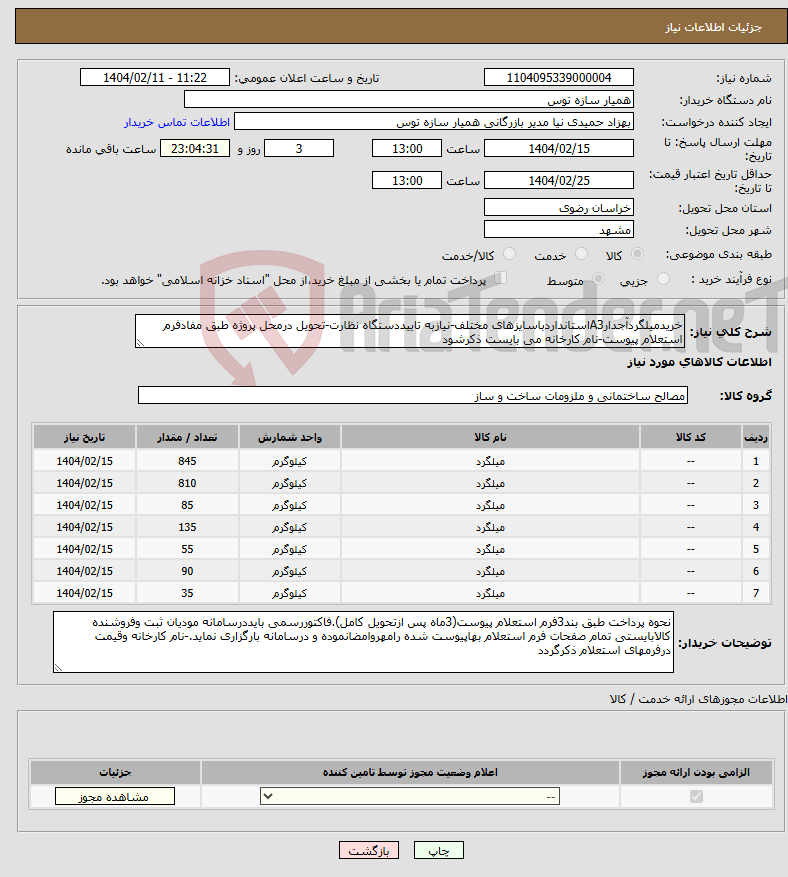Click کیلوگرم unit in row 7
The image size is (788, 877).
[290, 593]
